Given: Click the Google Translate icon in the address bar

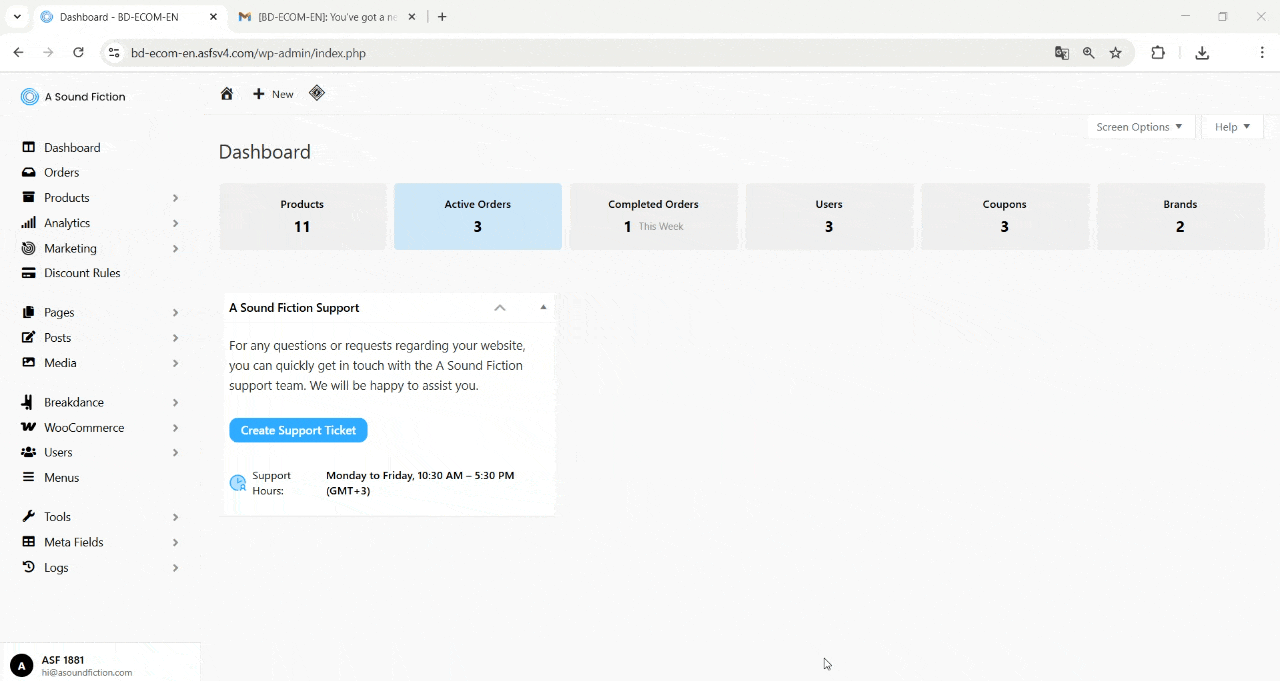Looking at the screenshot, I should [x=1061, y=53].
